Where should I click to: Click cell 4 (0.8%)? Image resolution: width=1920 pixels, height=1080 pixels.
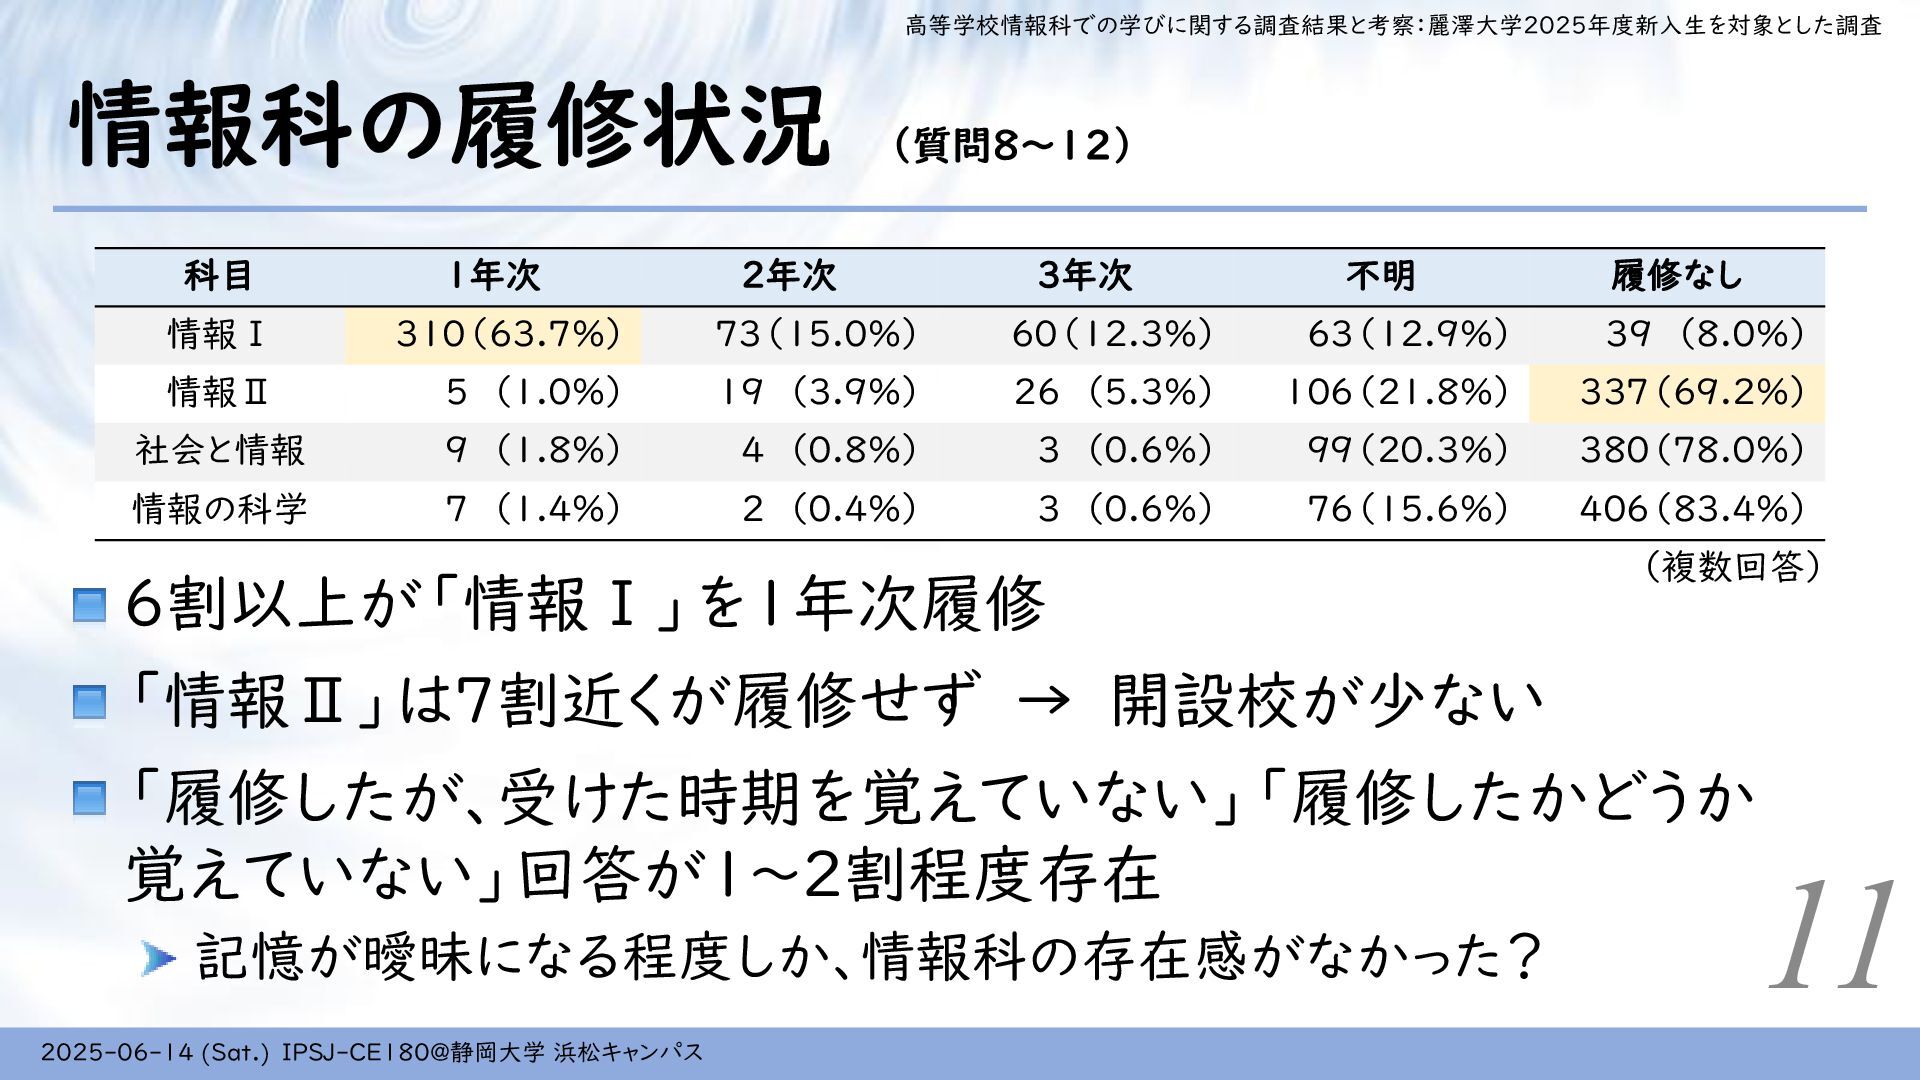(829, 450)
